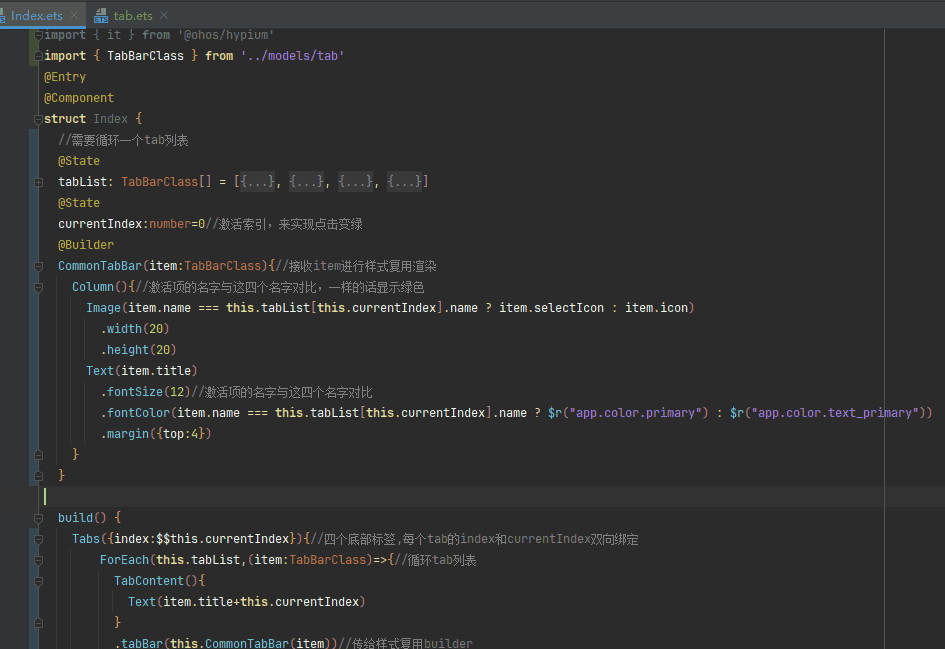This screenshot has width=945, height=649.
Task: Collapse the import statements fold marker
Action: click(38, 35)
